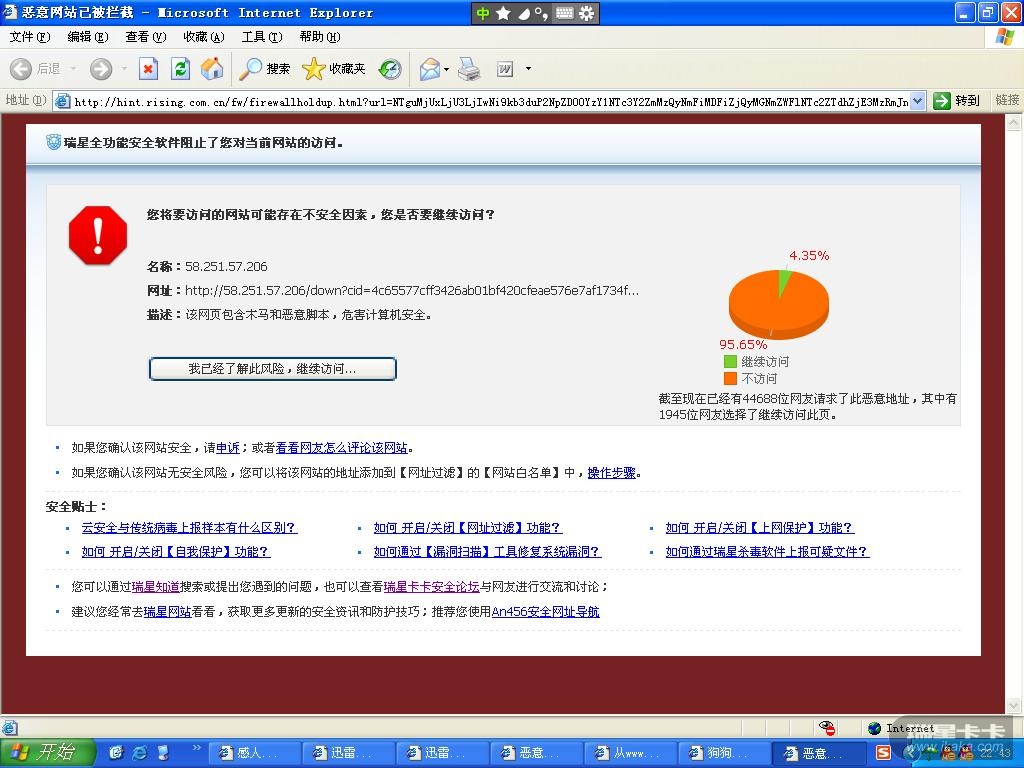Open the 操作步骤 link
This screenshot has width=1024, height=768.
pyautogui.click(x=612, y=473)
